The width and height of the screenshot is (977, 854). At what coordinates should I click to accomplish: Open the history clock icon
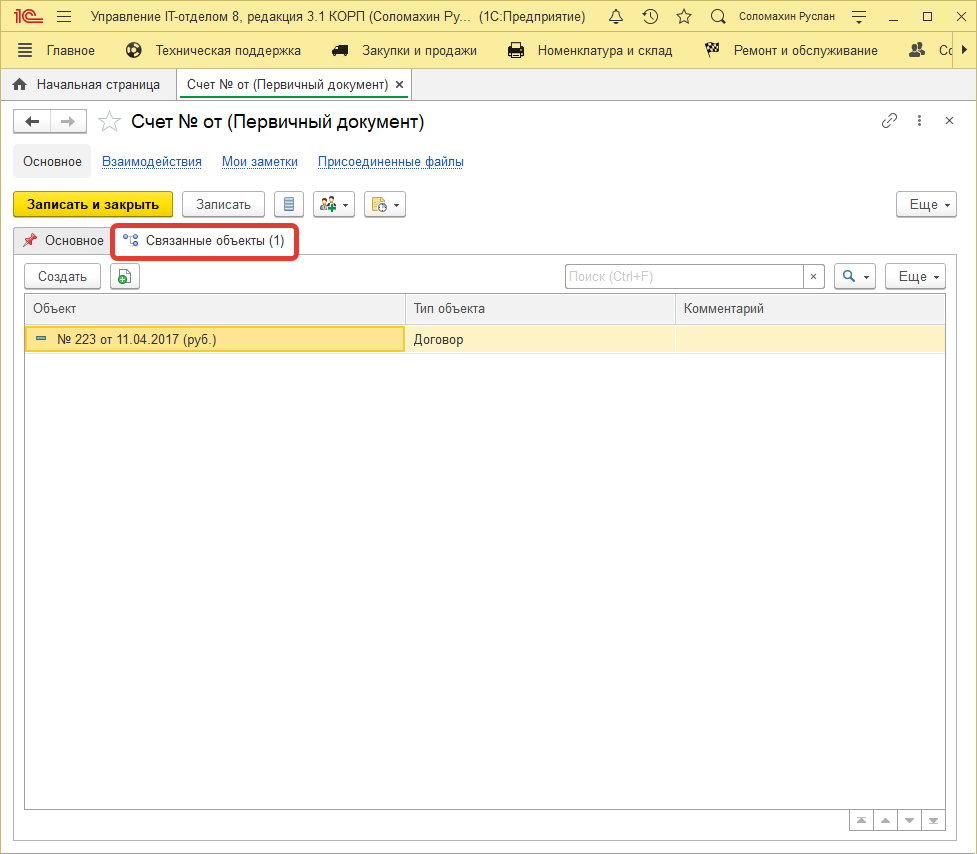point(650,17)
